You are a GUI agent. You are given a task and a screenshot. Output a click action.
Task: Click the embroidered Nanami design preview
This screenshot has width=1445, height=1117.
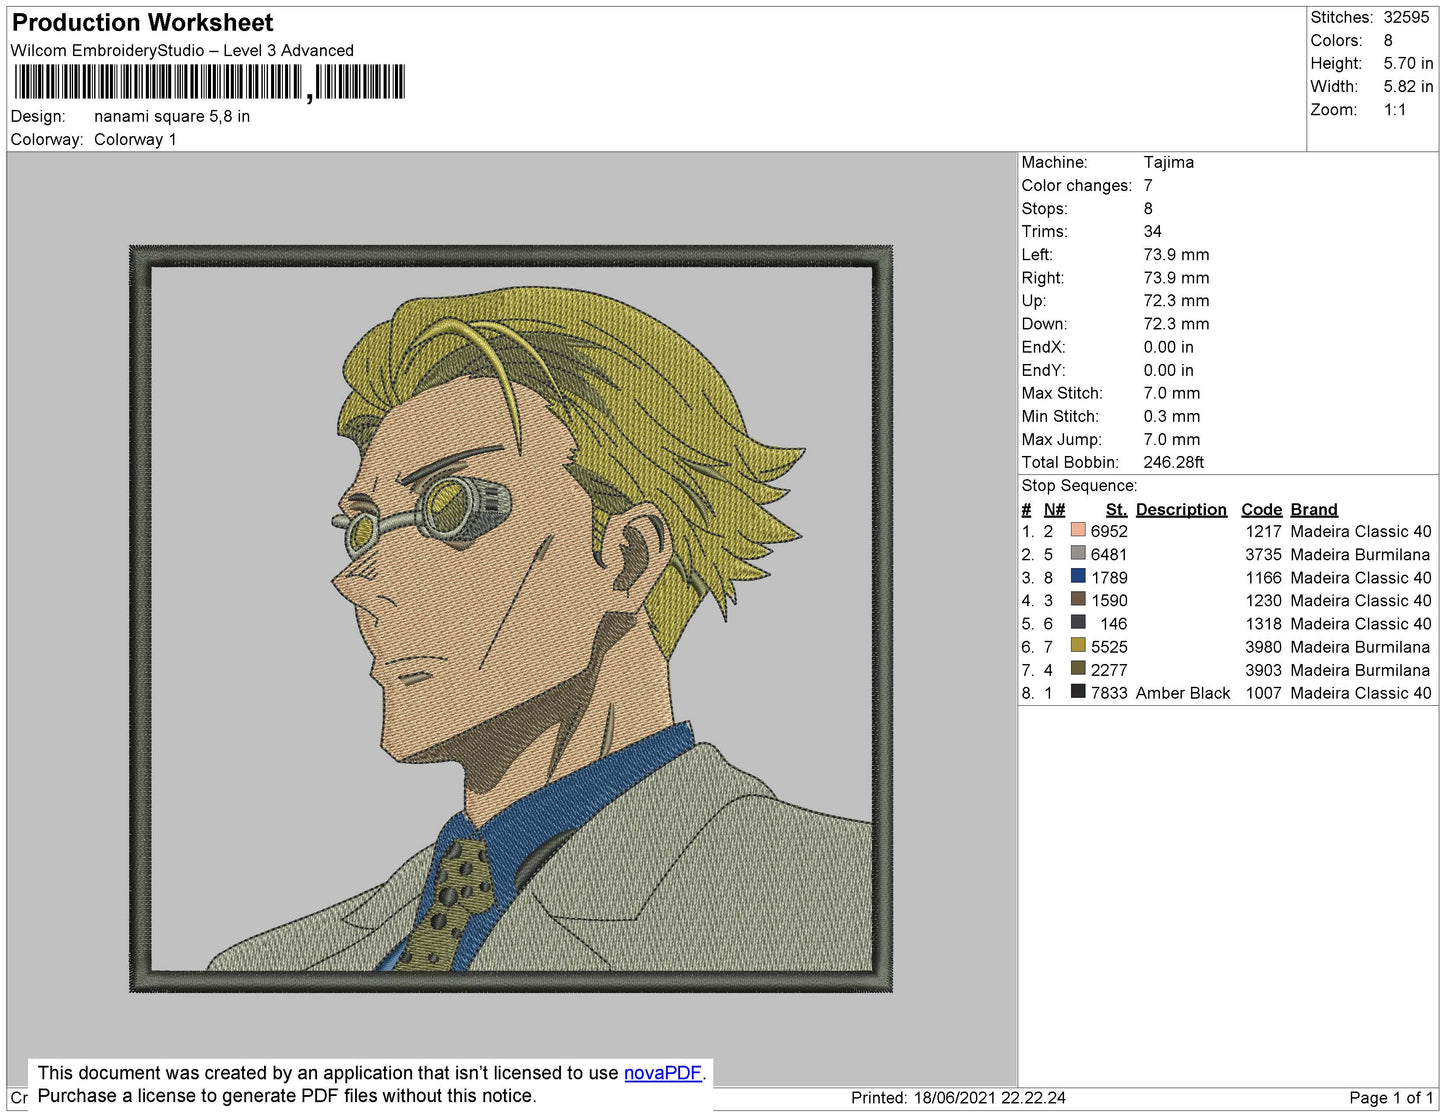(x=511, y=618)
